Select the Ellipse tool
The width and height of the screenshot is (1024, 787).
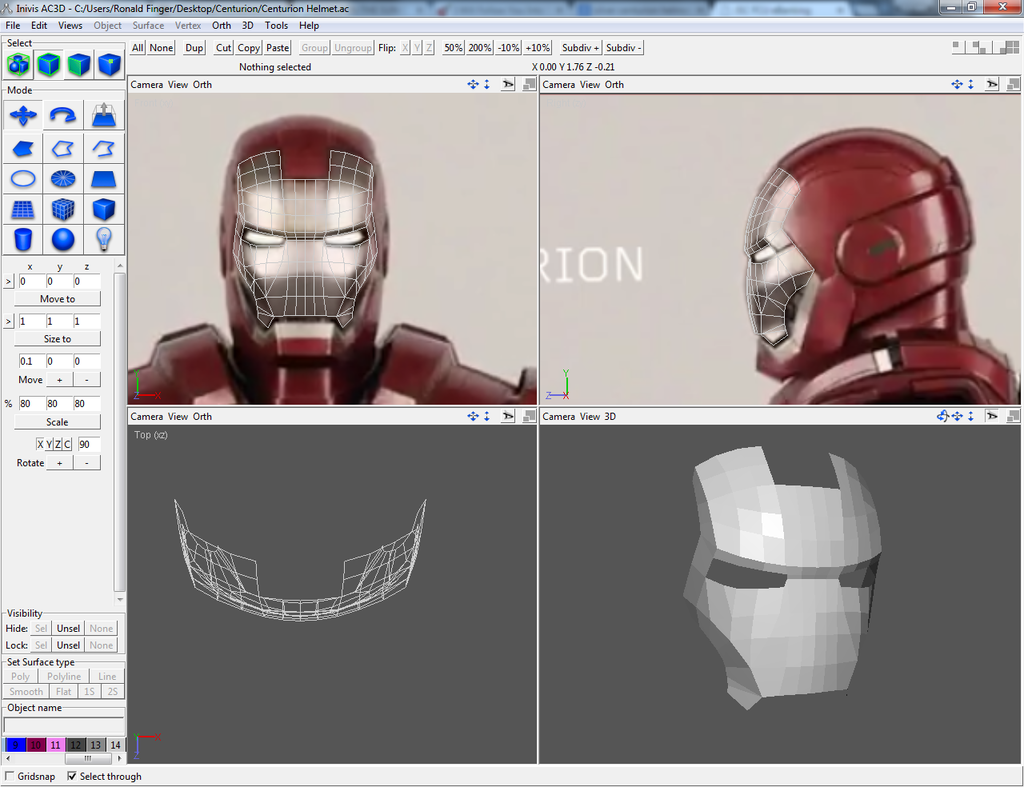tap(23, 179)
